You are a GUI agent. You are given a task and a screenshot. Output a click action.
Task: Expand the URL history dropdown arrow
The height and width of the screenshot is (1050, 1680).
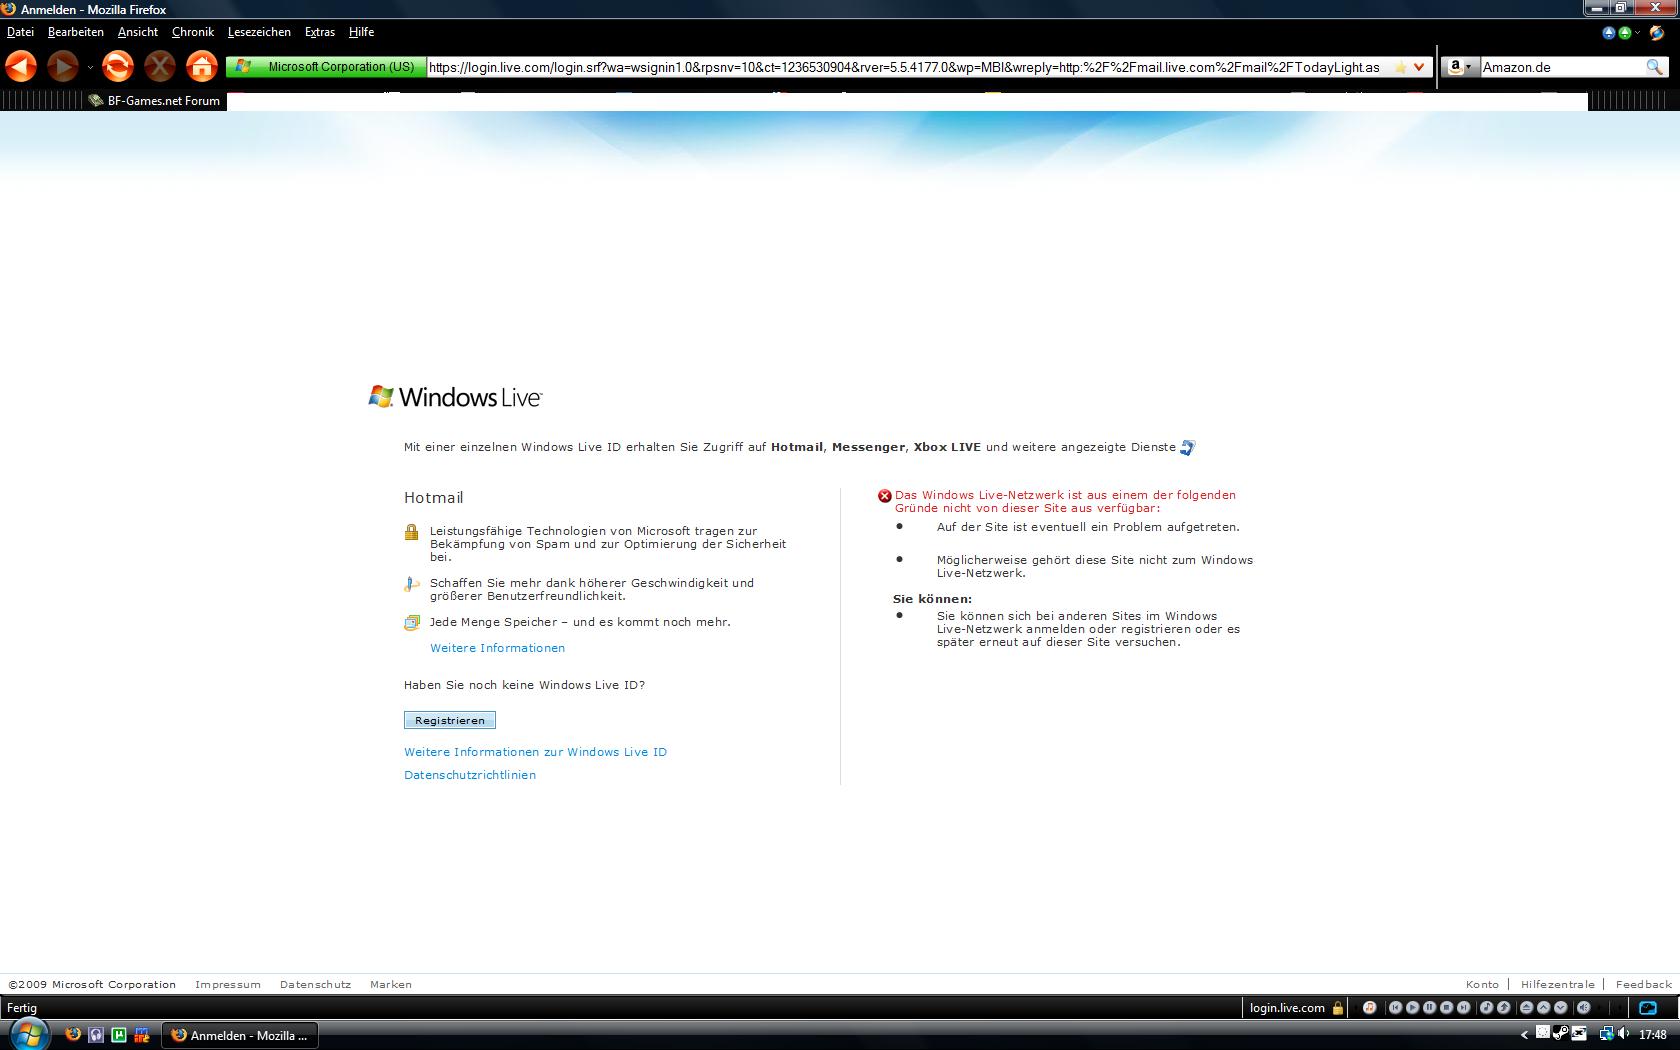pyautogui.click(x=1419, y=67)
